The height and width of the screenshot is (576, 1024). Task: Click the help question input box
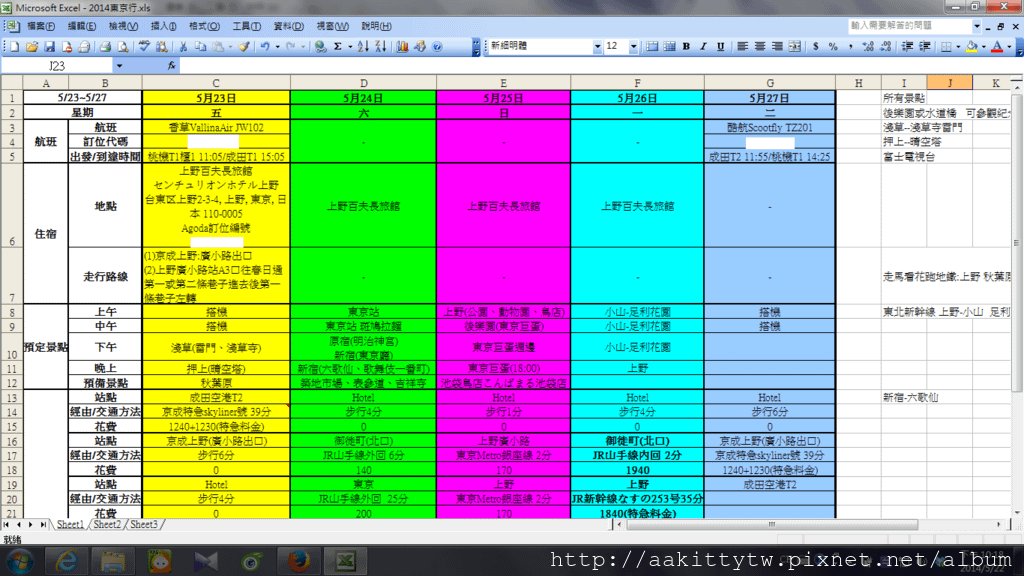coord(910,26)
